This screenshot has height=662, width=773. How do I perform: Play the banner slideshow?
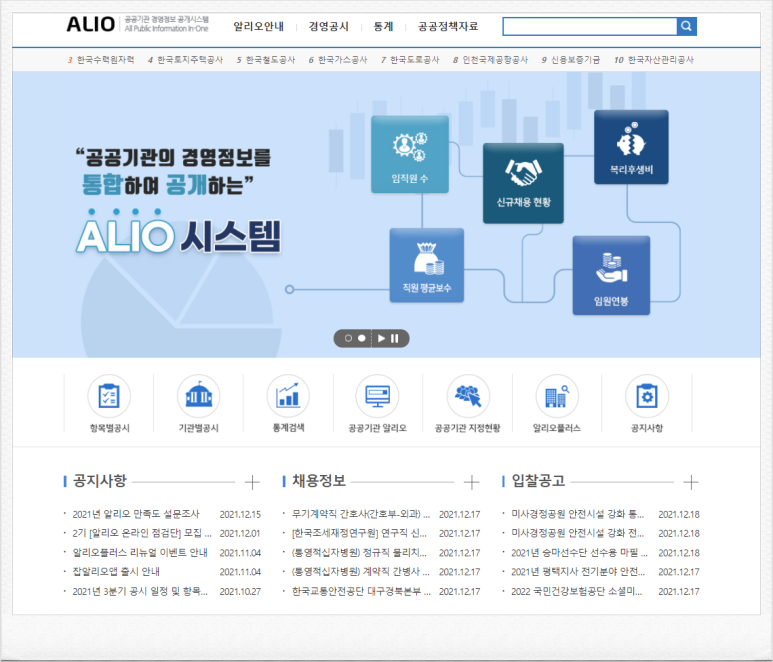(381, 338)
